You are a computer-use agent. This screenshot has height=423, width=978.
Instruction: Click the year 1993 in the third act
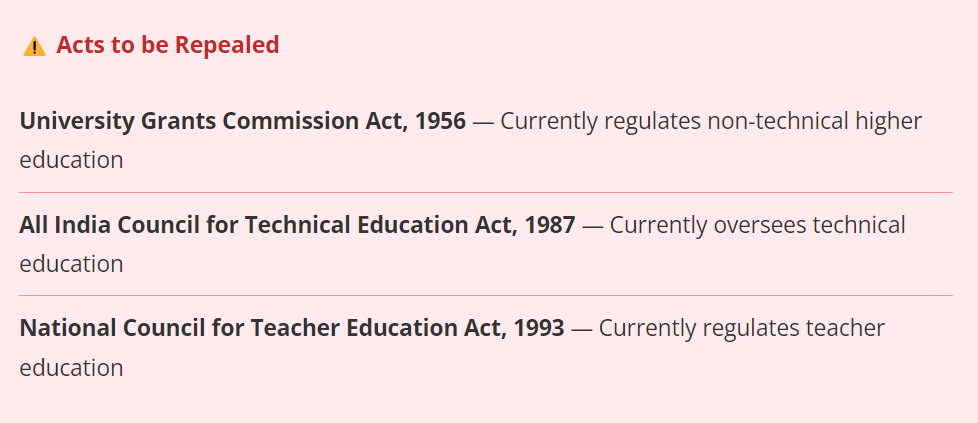point(539,328)
